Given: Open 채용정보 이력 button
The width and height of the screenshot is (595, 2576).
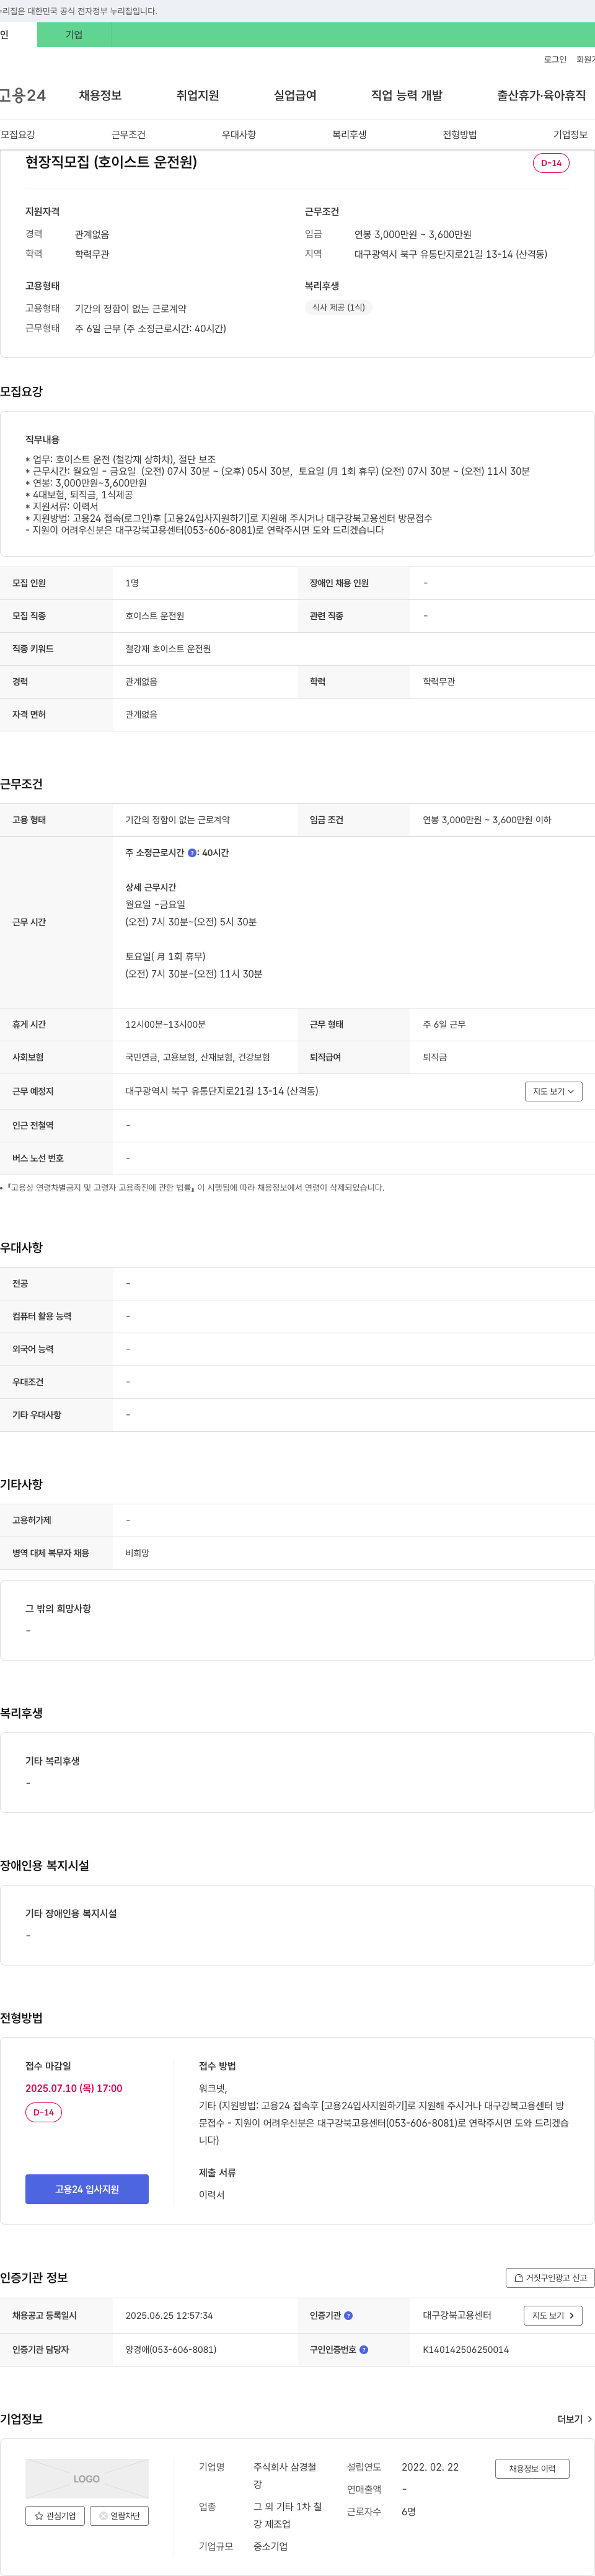Looking at the screenshot, I should (x=532, y=2469).
